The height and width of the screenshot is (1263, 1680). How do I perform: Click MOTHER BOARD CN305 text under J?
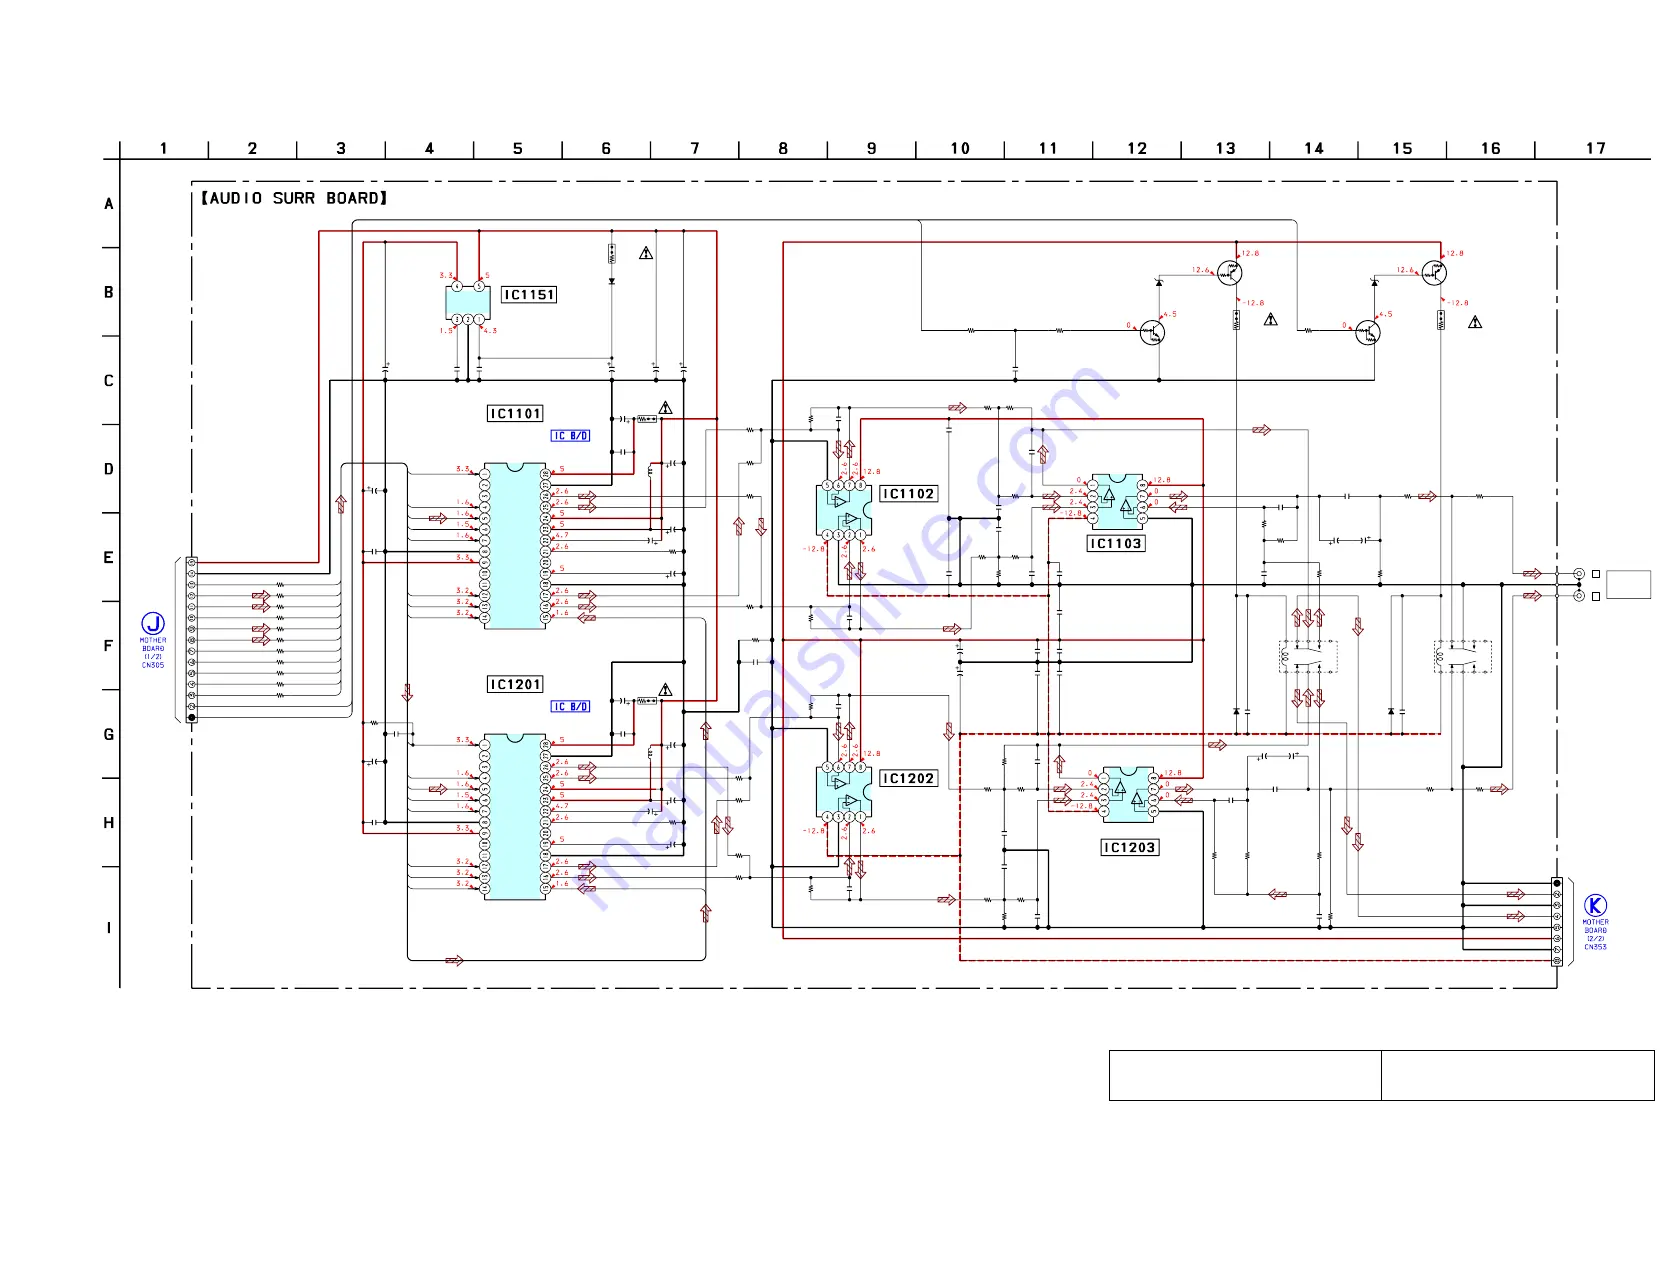click(x=153, y=653)
